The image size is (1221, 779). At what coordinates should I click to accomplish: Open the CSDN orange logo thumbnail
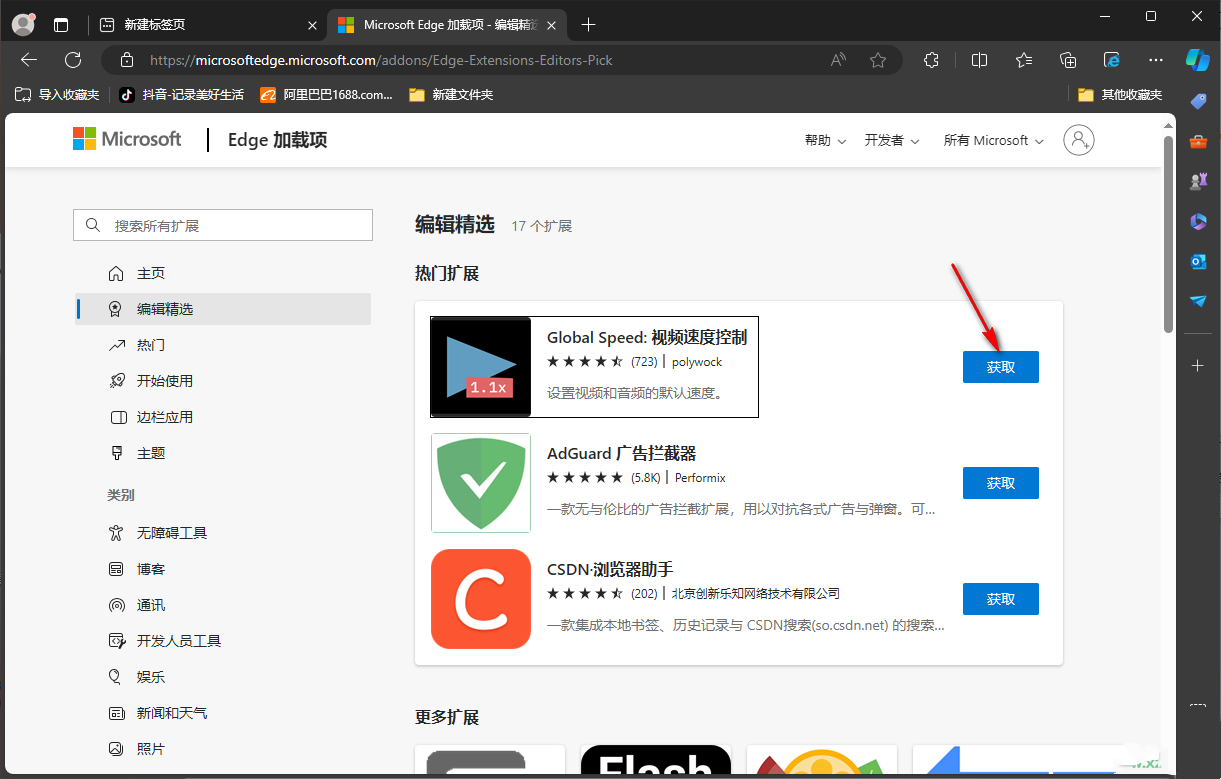(x=481, y=599)
